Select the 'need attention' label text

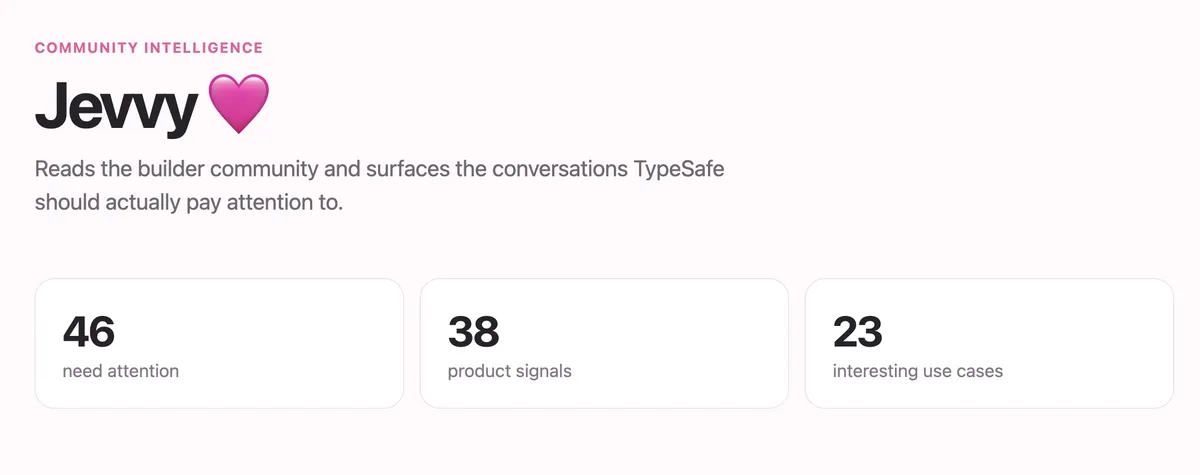[x=121, y=371]
